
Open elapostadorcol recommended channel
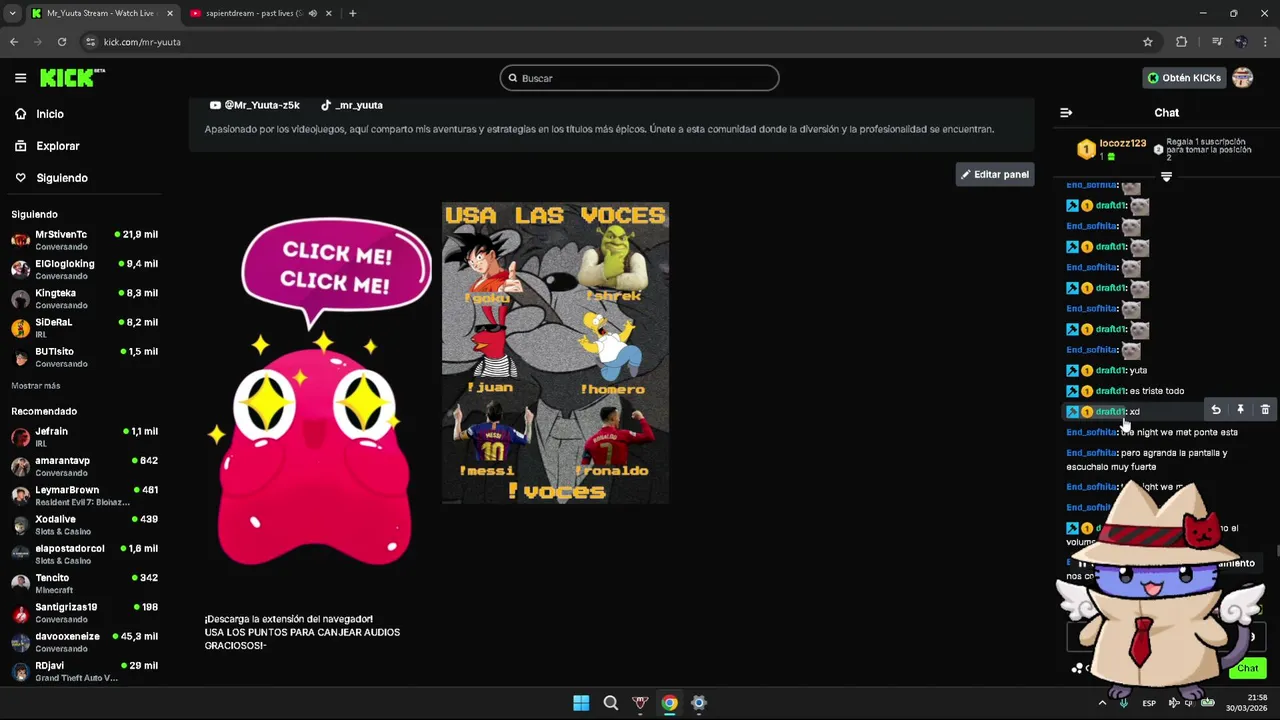[x=84, y=553]
